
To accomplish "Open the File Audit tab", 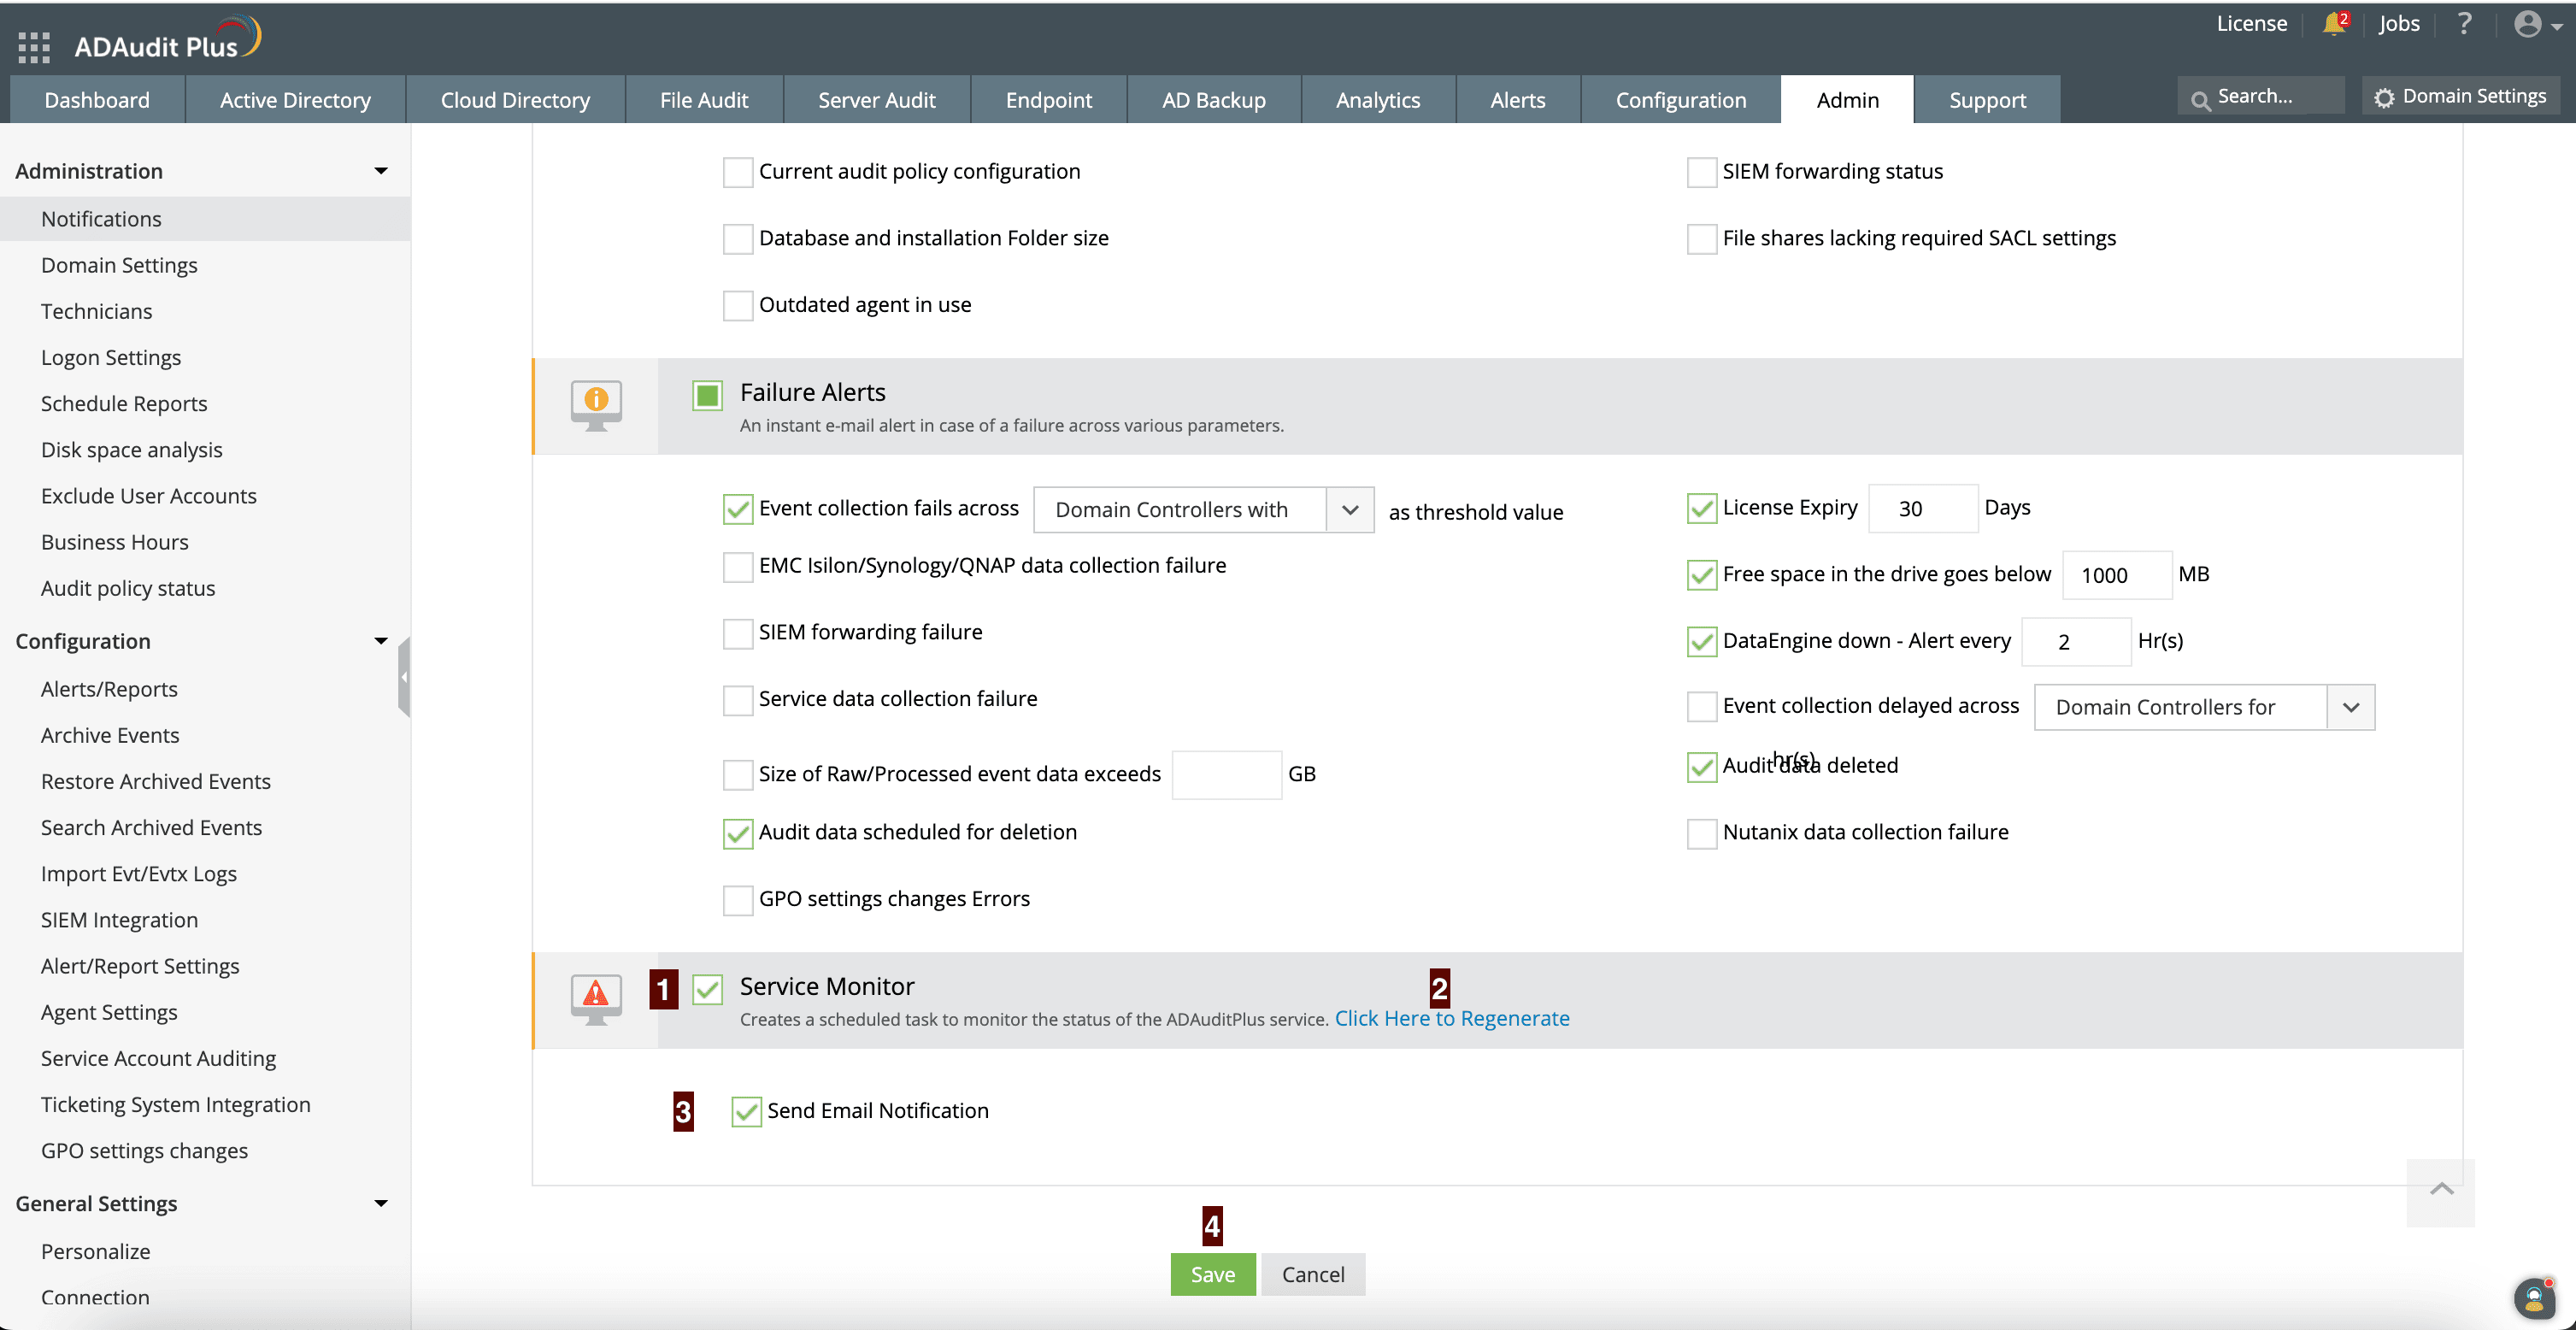I will coord(704,100).
